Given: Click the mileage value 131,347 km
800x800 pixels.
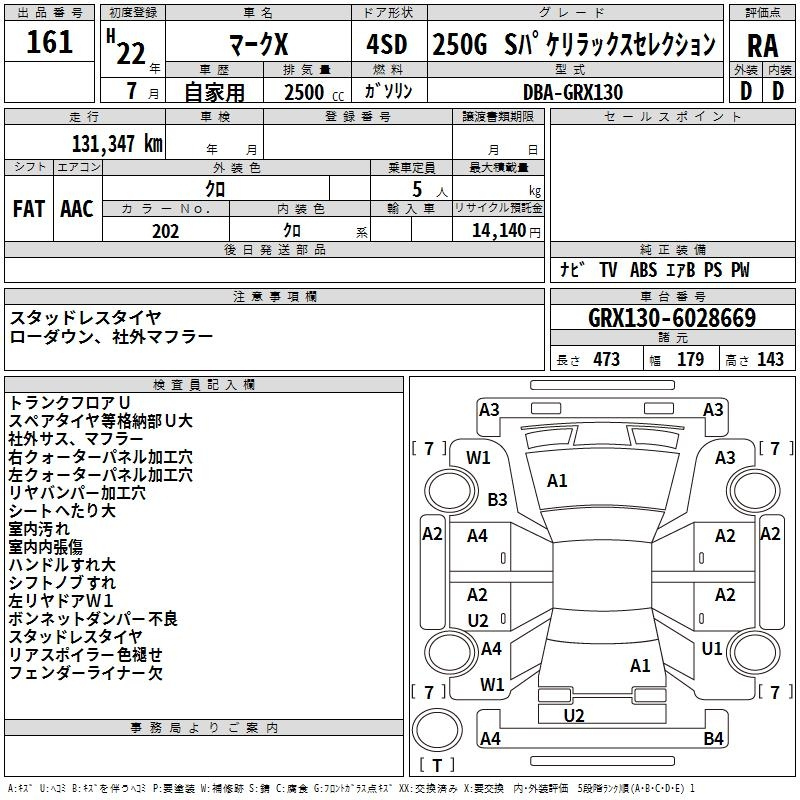Looking at the screenshot, I should click(x=116, y=144).
